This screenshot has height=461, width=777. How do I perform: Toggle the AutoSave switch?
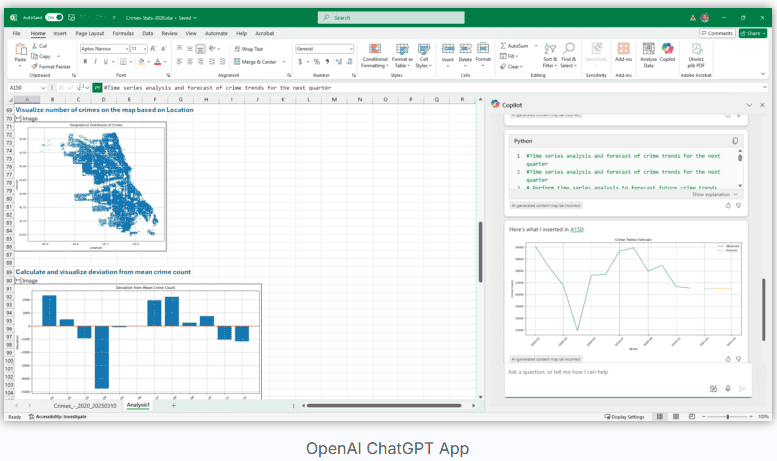coord(54,17)
